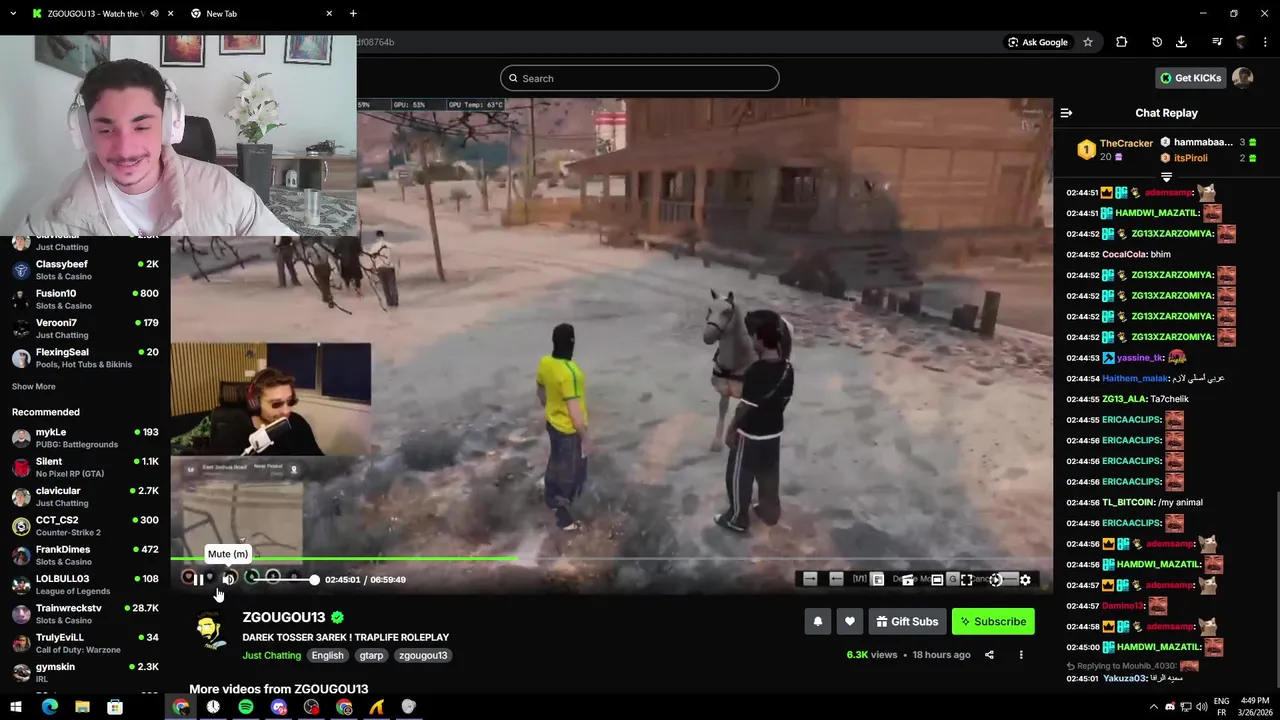Click TL_BITCOIN username in chat
Viewport: 1280px width, 720px height.
pyautogui.click(x=1128, y=502)
